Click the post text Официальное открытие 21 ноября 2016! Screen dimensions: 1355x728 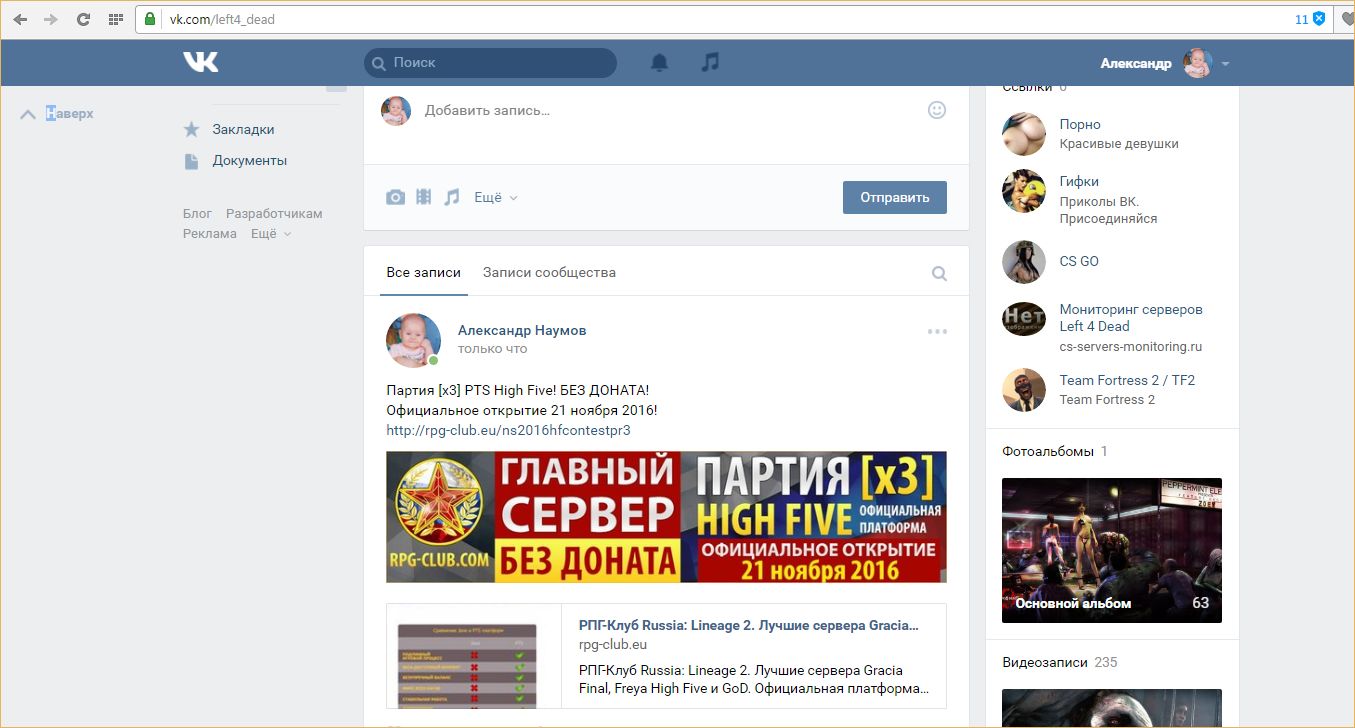522,410
